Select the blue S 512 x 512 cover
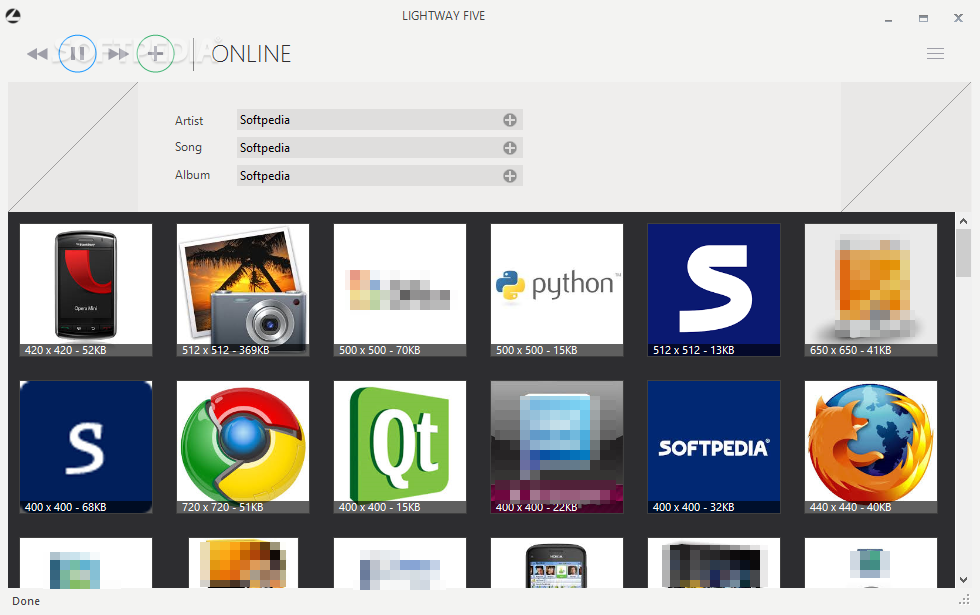The width and height of the screenshot is (980, 615). 713,285
